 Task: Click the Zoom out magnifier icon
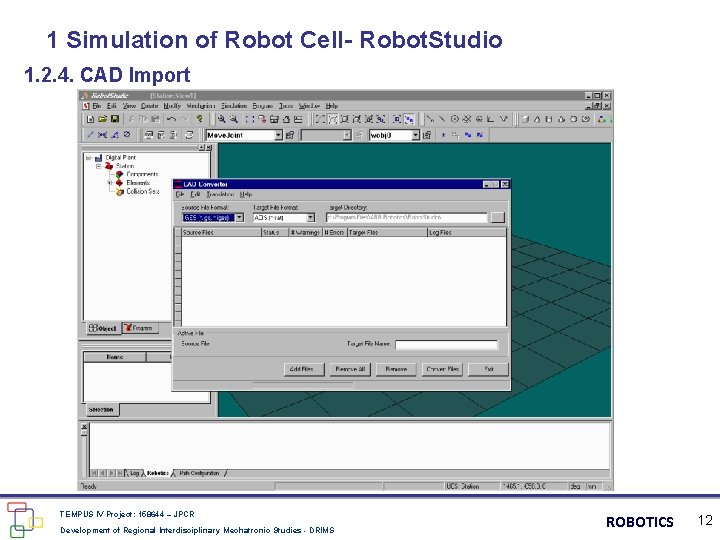tap(234, 119)
